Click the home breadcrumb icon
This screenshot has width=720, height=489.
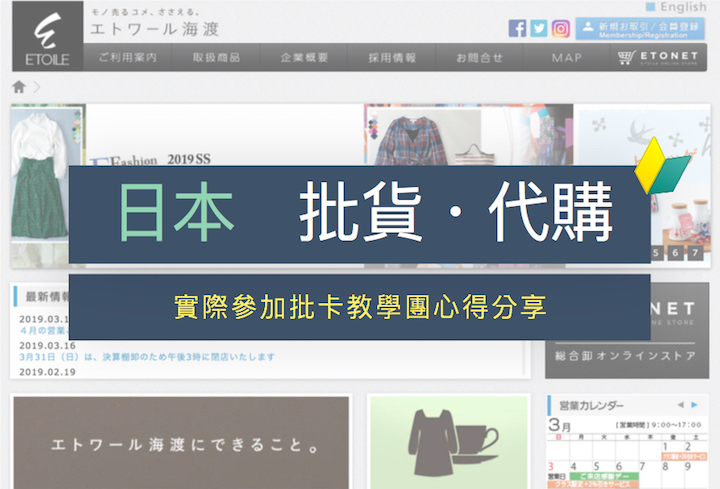(19, 87)
